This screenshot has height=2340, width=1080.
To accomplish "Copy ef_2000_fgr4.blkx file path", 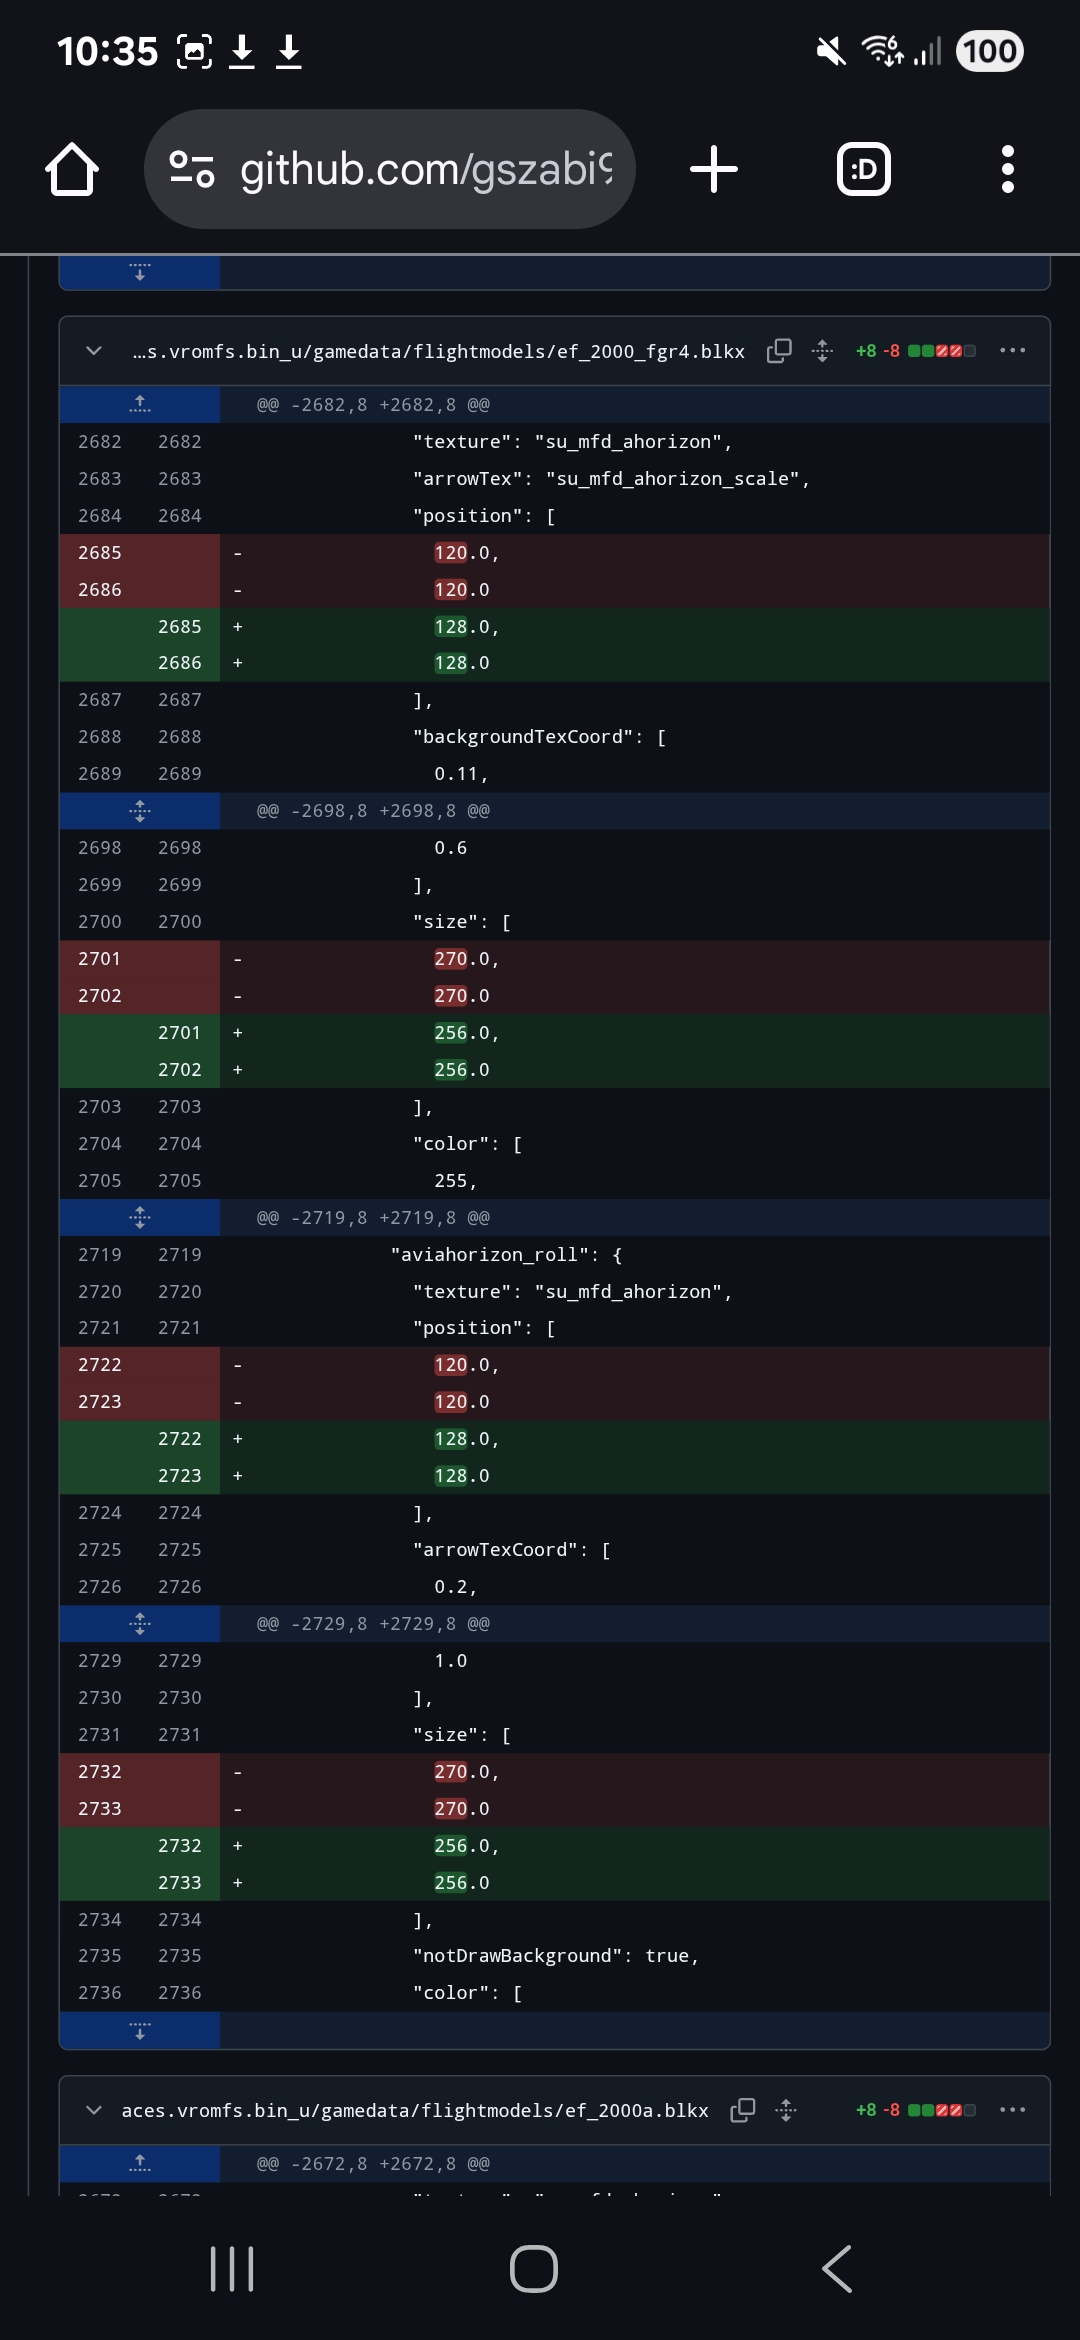I will pos(779,351).
